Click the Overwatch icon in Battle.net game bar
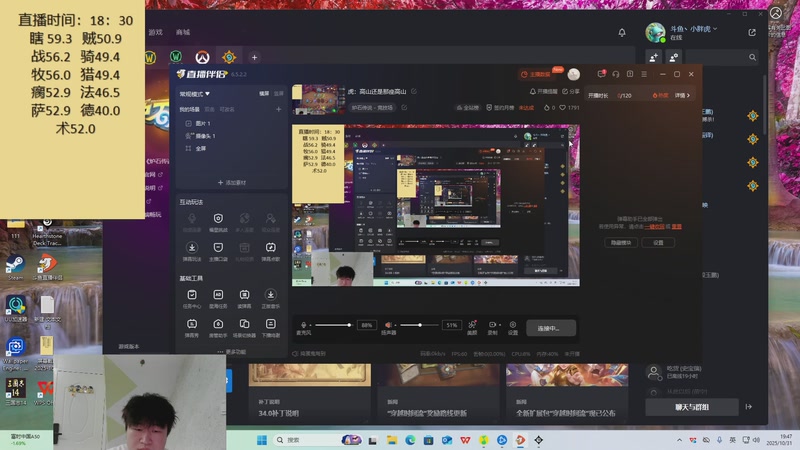The image size is (800, 450). (x=203, y=57)
